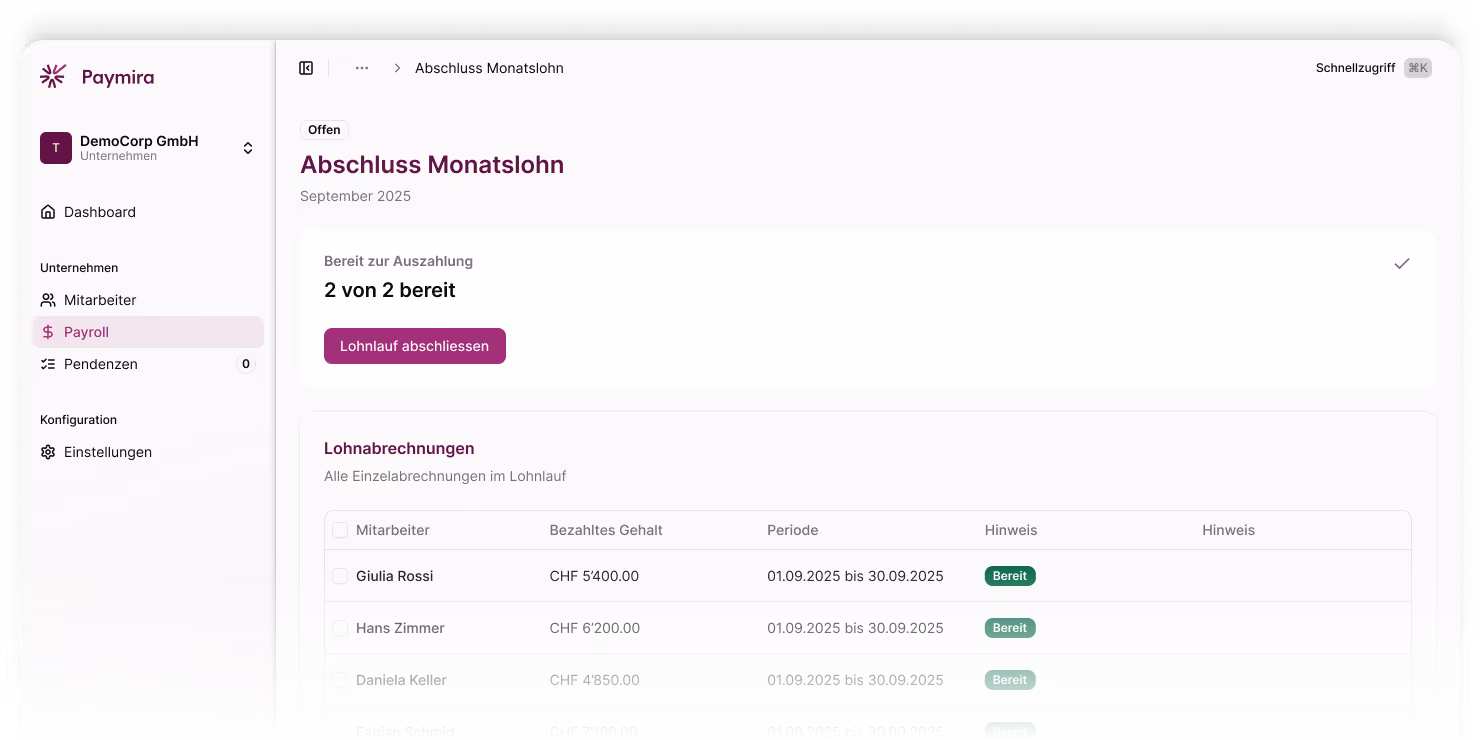Click the Mitarbeiter people icon

tap(48, 300)
